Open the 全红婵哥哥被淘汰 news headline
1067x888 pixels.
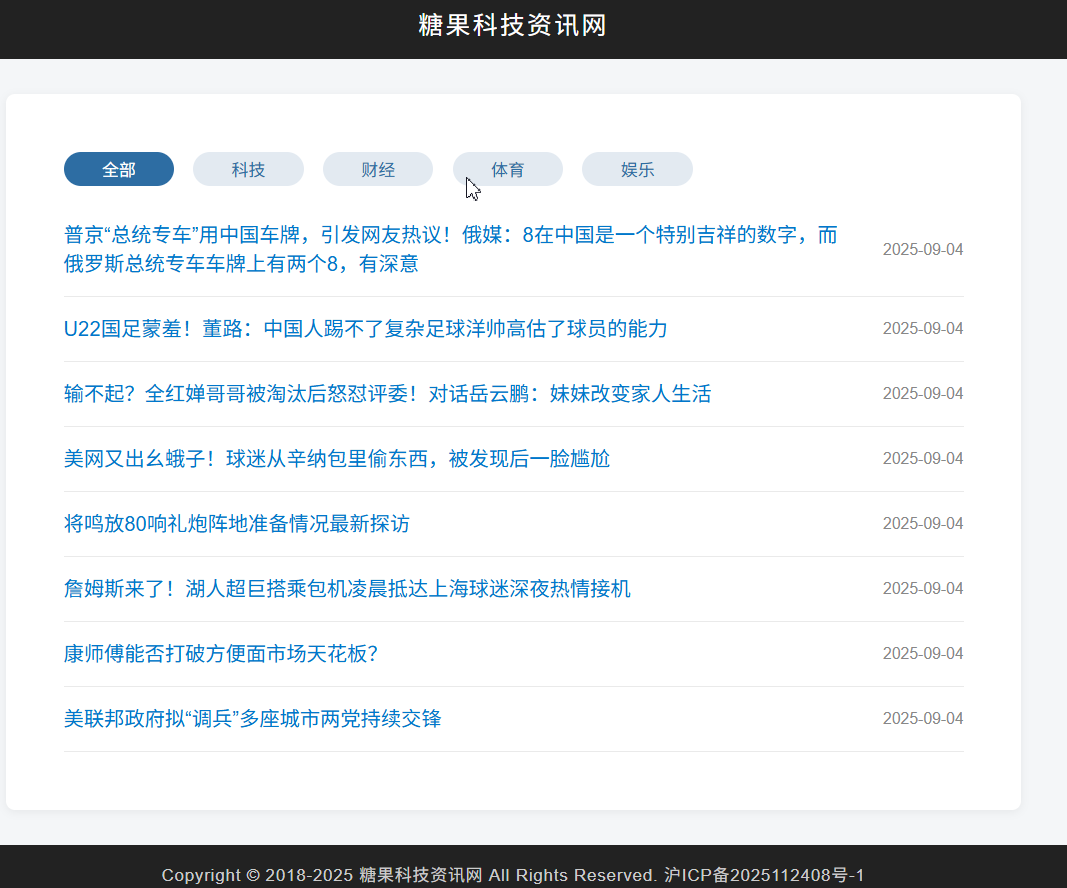[387, 394]
